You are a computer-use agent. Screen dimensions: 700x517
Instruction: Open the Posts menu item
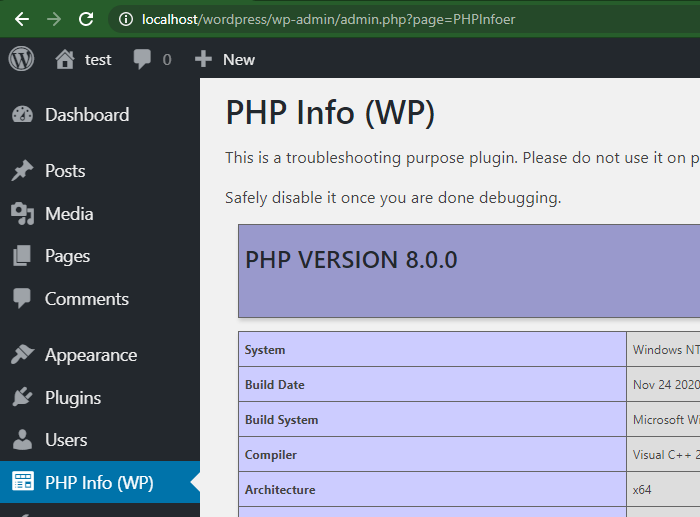[x=65, y=171]
